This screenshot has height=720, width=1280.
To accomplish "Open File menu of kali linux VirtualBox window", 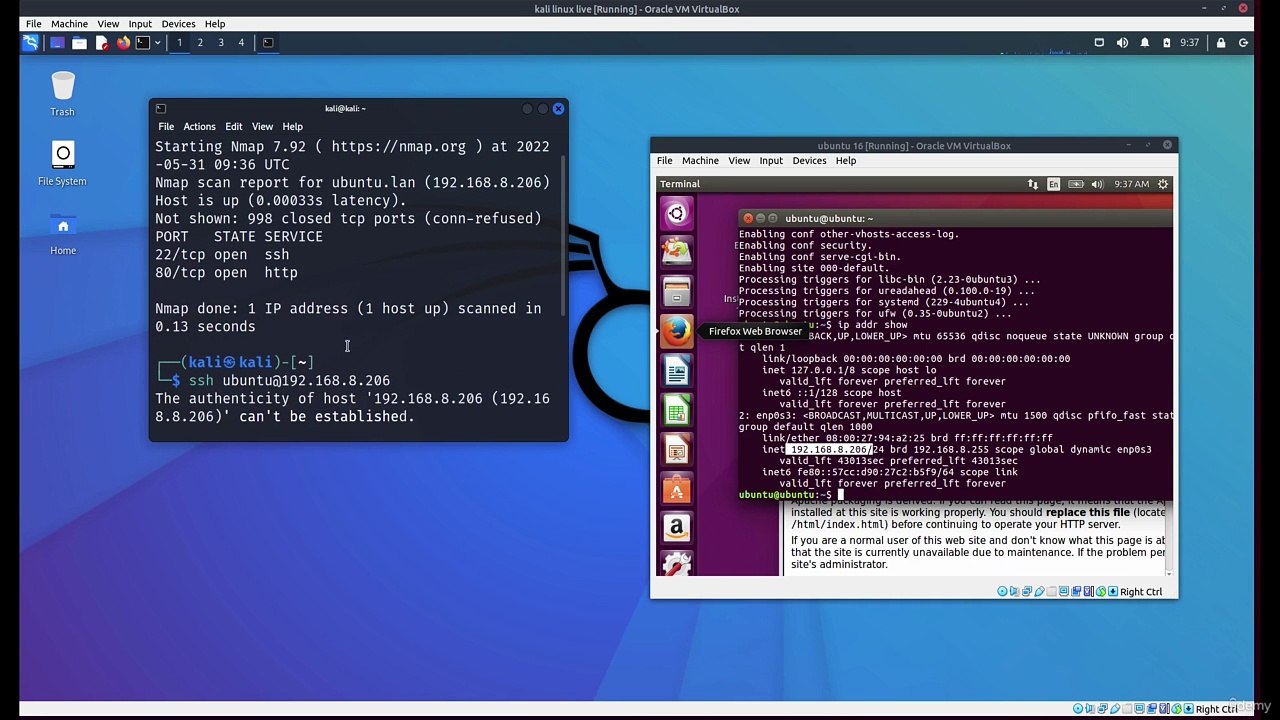I will 33,23.
